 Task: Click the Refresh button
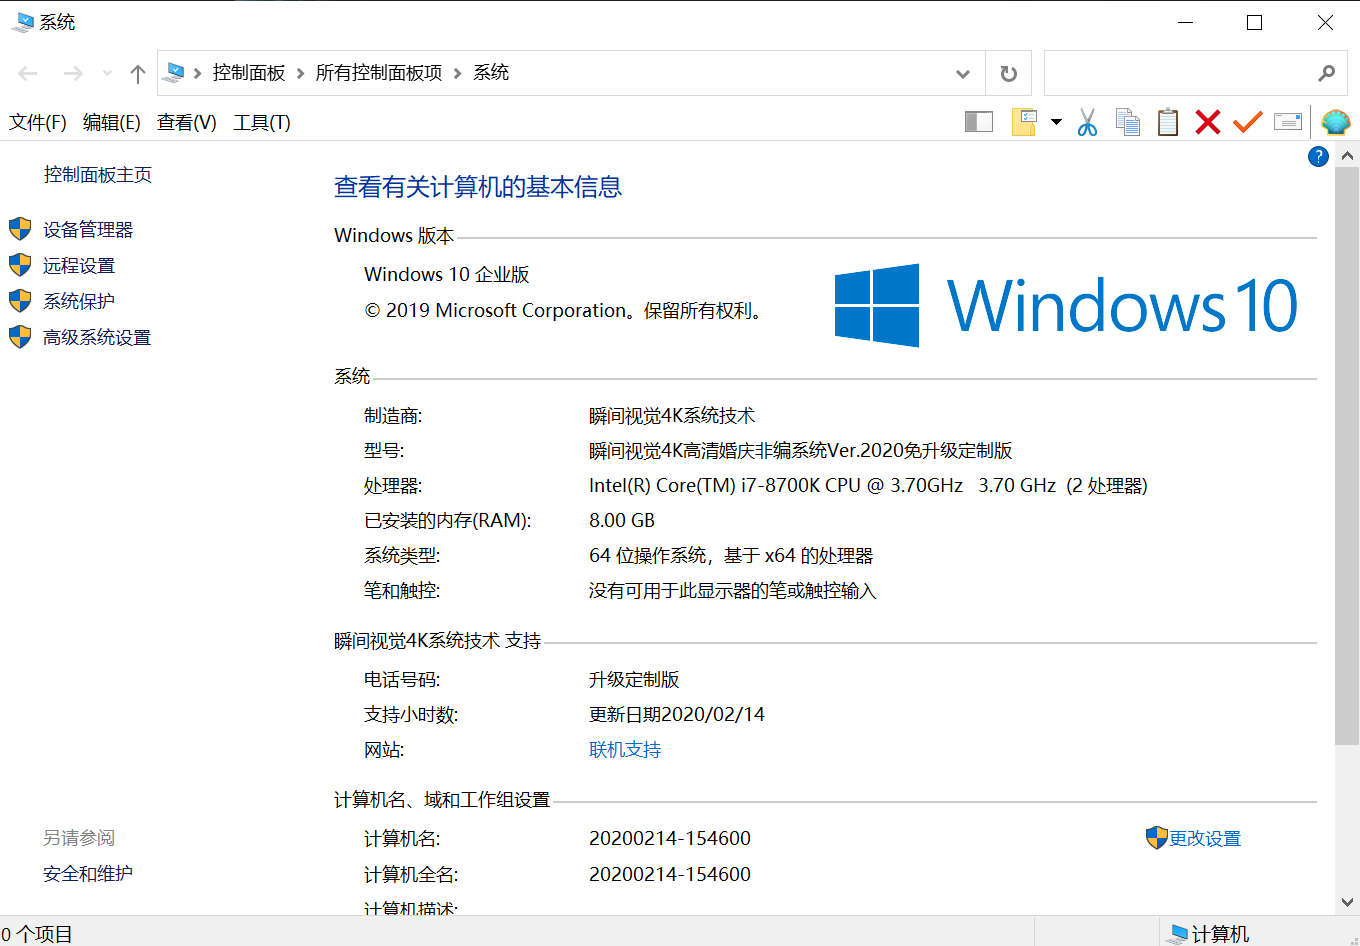click(x=1009, y=73)
